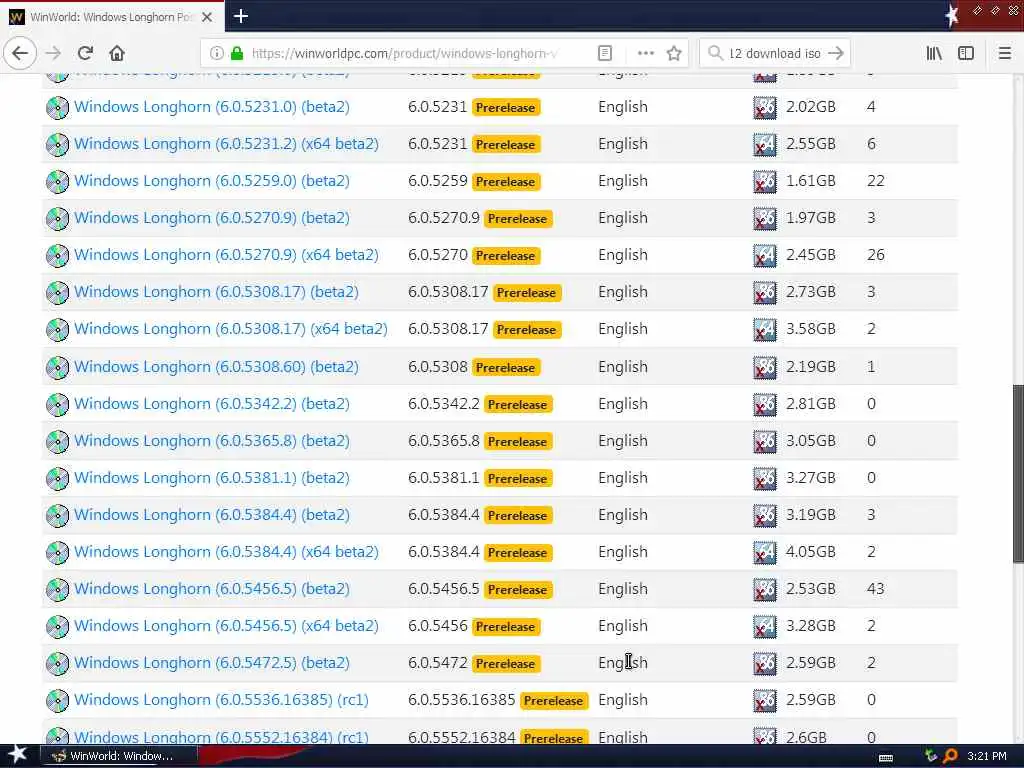The width and height of the screenshot is (1024, 768).
Task: Open Windows Longhorn (6.0.5384.4) (x64 beta2) link
Action: (x=226, y=552)
